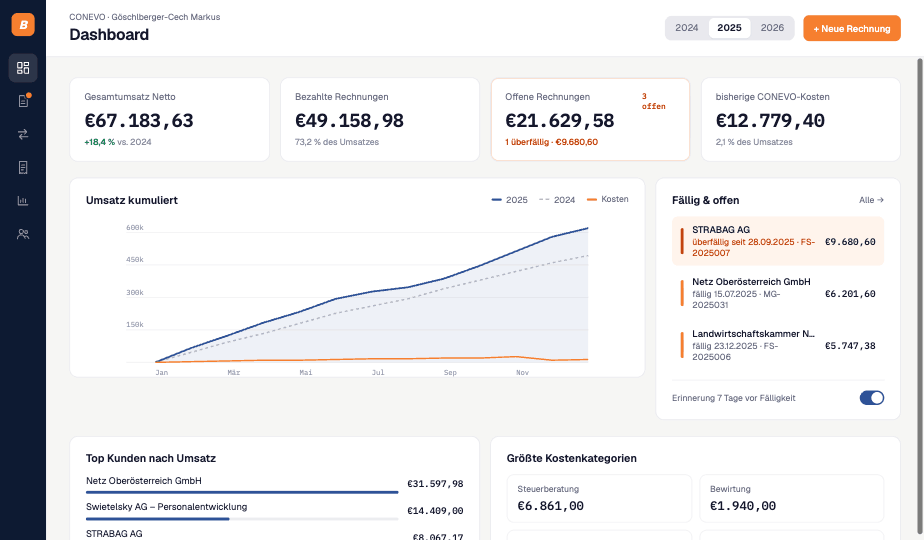
Task: Click the €31.597,98 customer revenue value
Action: pos(435,484)
